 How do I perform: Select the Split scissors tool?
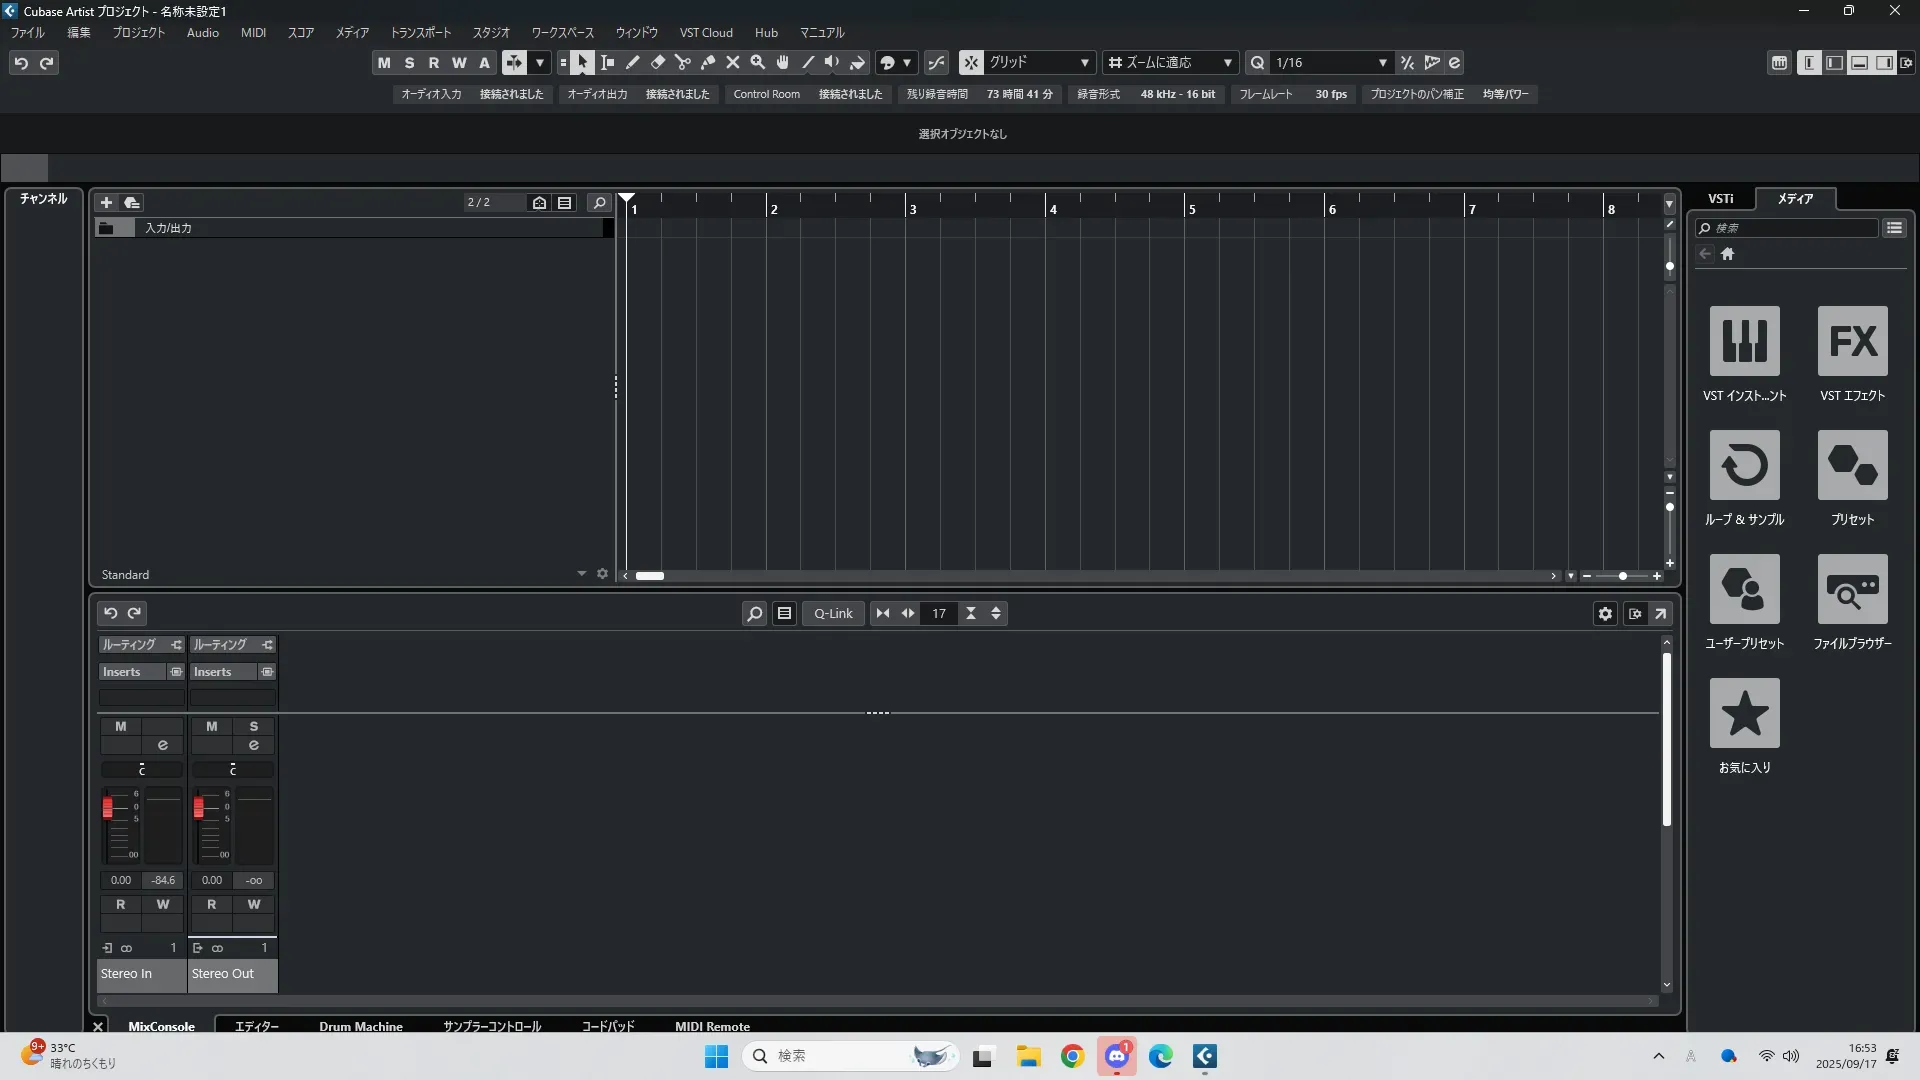coord(683,63)
